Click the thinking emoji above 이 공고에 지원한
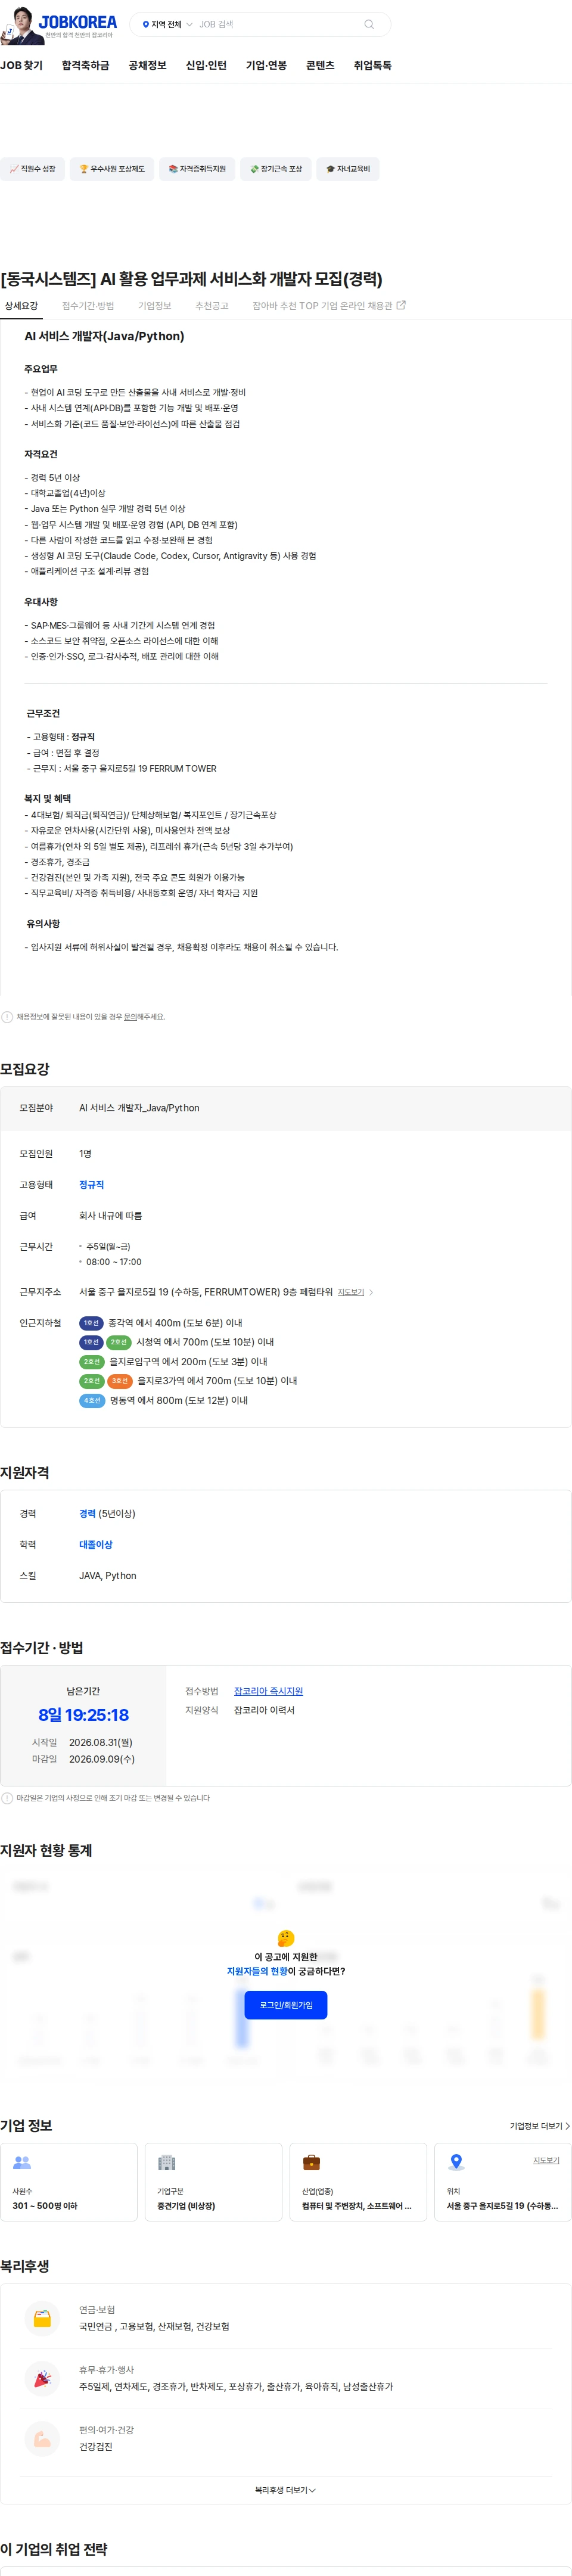The image size is (572, 2576). click(286, 1937)
